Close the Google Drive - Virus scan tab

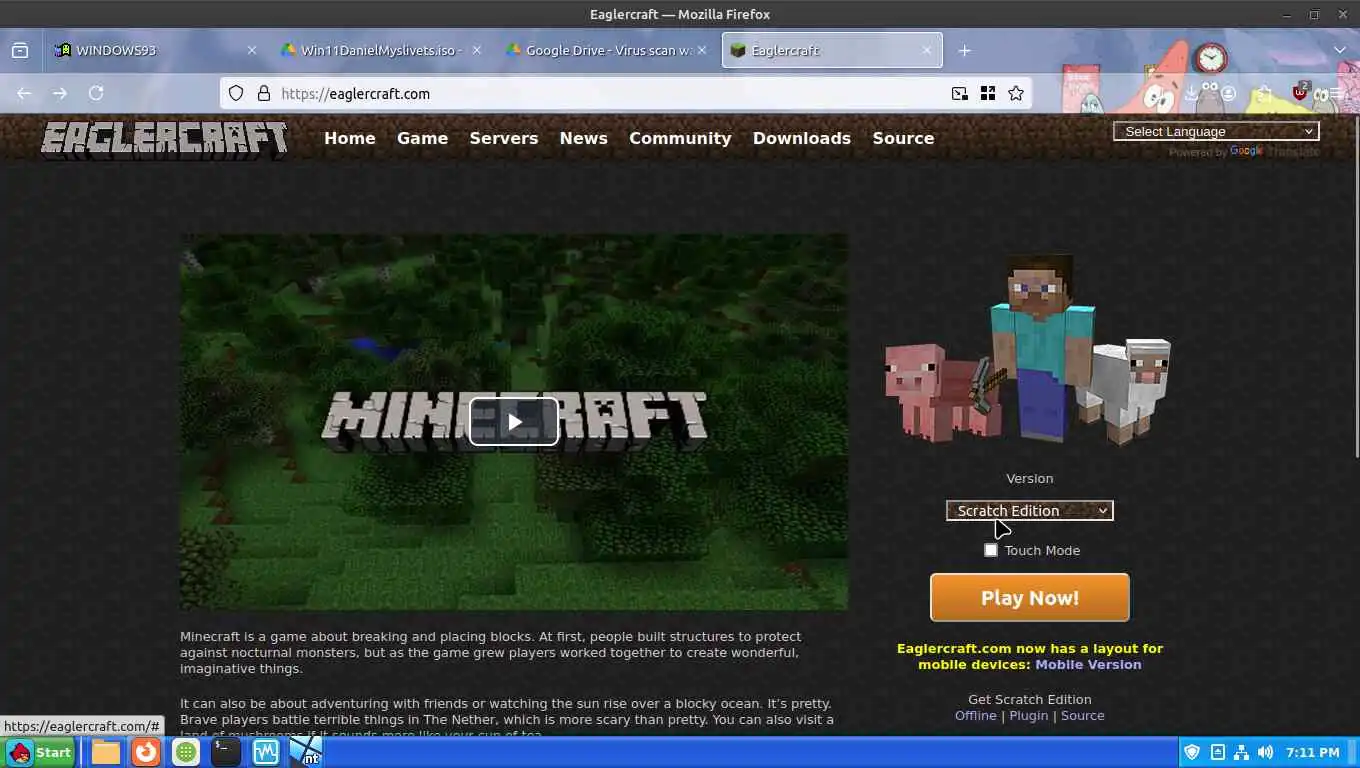tap(702, 50)
